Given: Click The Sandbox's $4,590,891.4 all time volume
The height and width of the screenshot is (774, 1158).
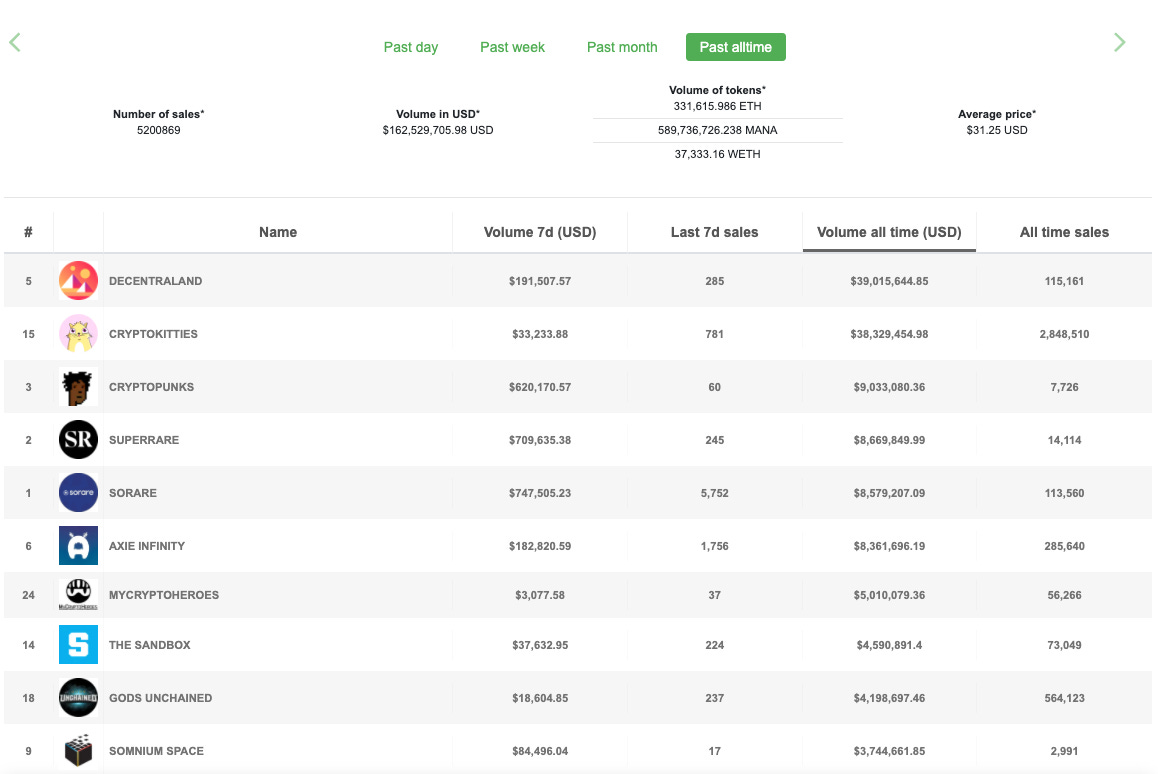Looking at the screenshot, I should [x=889, y=645].
